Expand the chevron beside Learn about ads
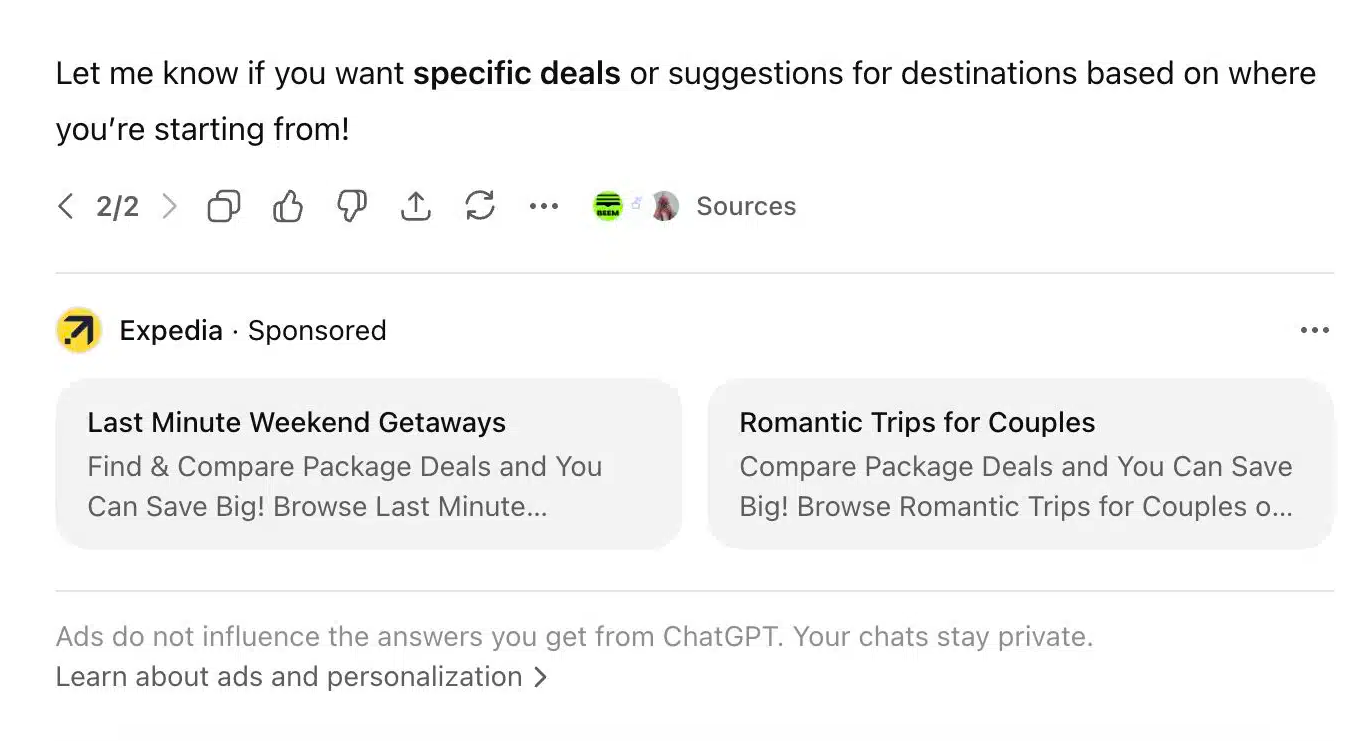The height and width of the screenshot is (741, 1366). coord(541,677)
